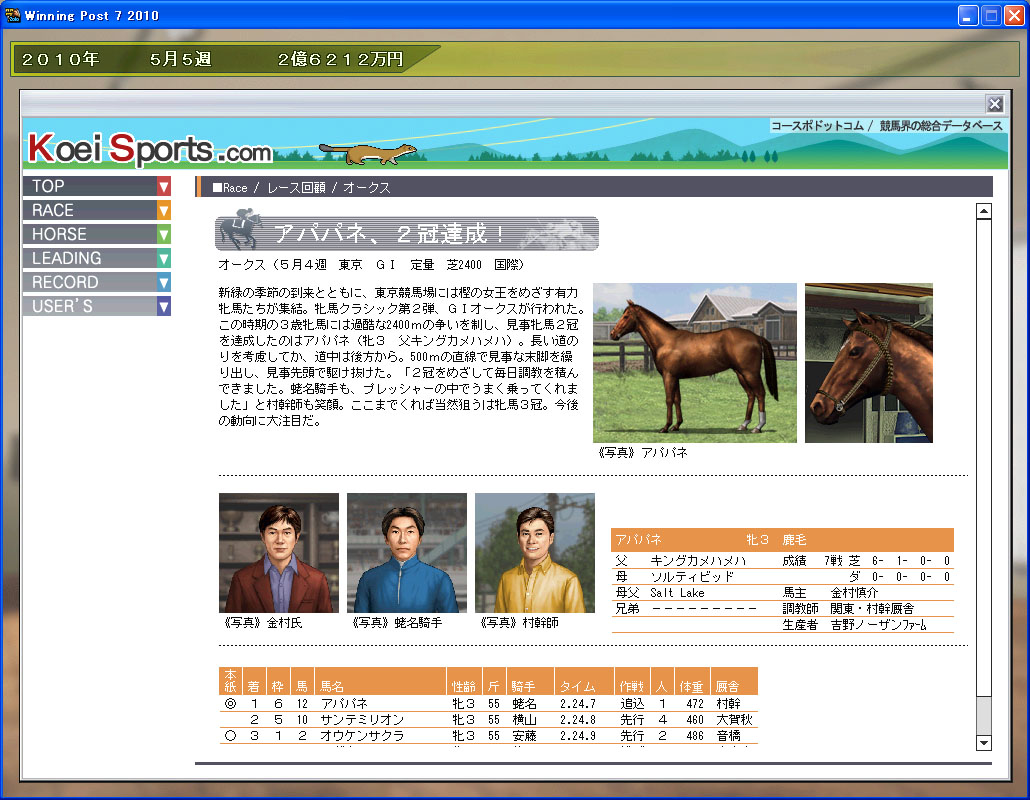Click the funds display 2億6212万円

[x=340, y=60]
